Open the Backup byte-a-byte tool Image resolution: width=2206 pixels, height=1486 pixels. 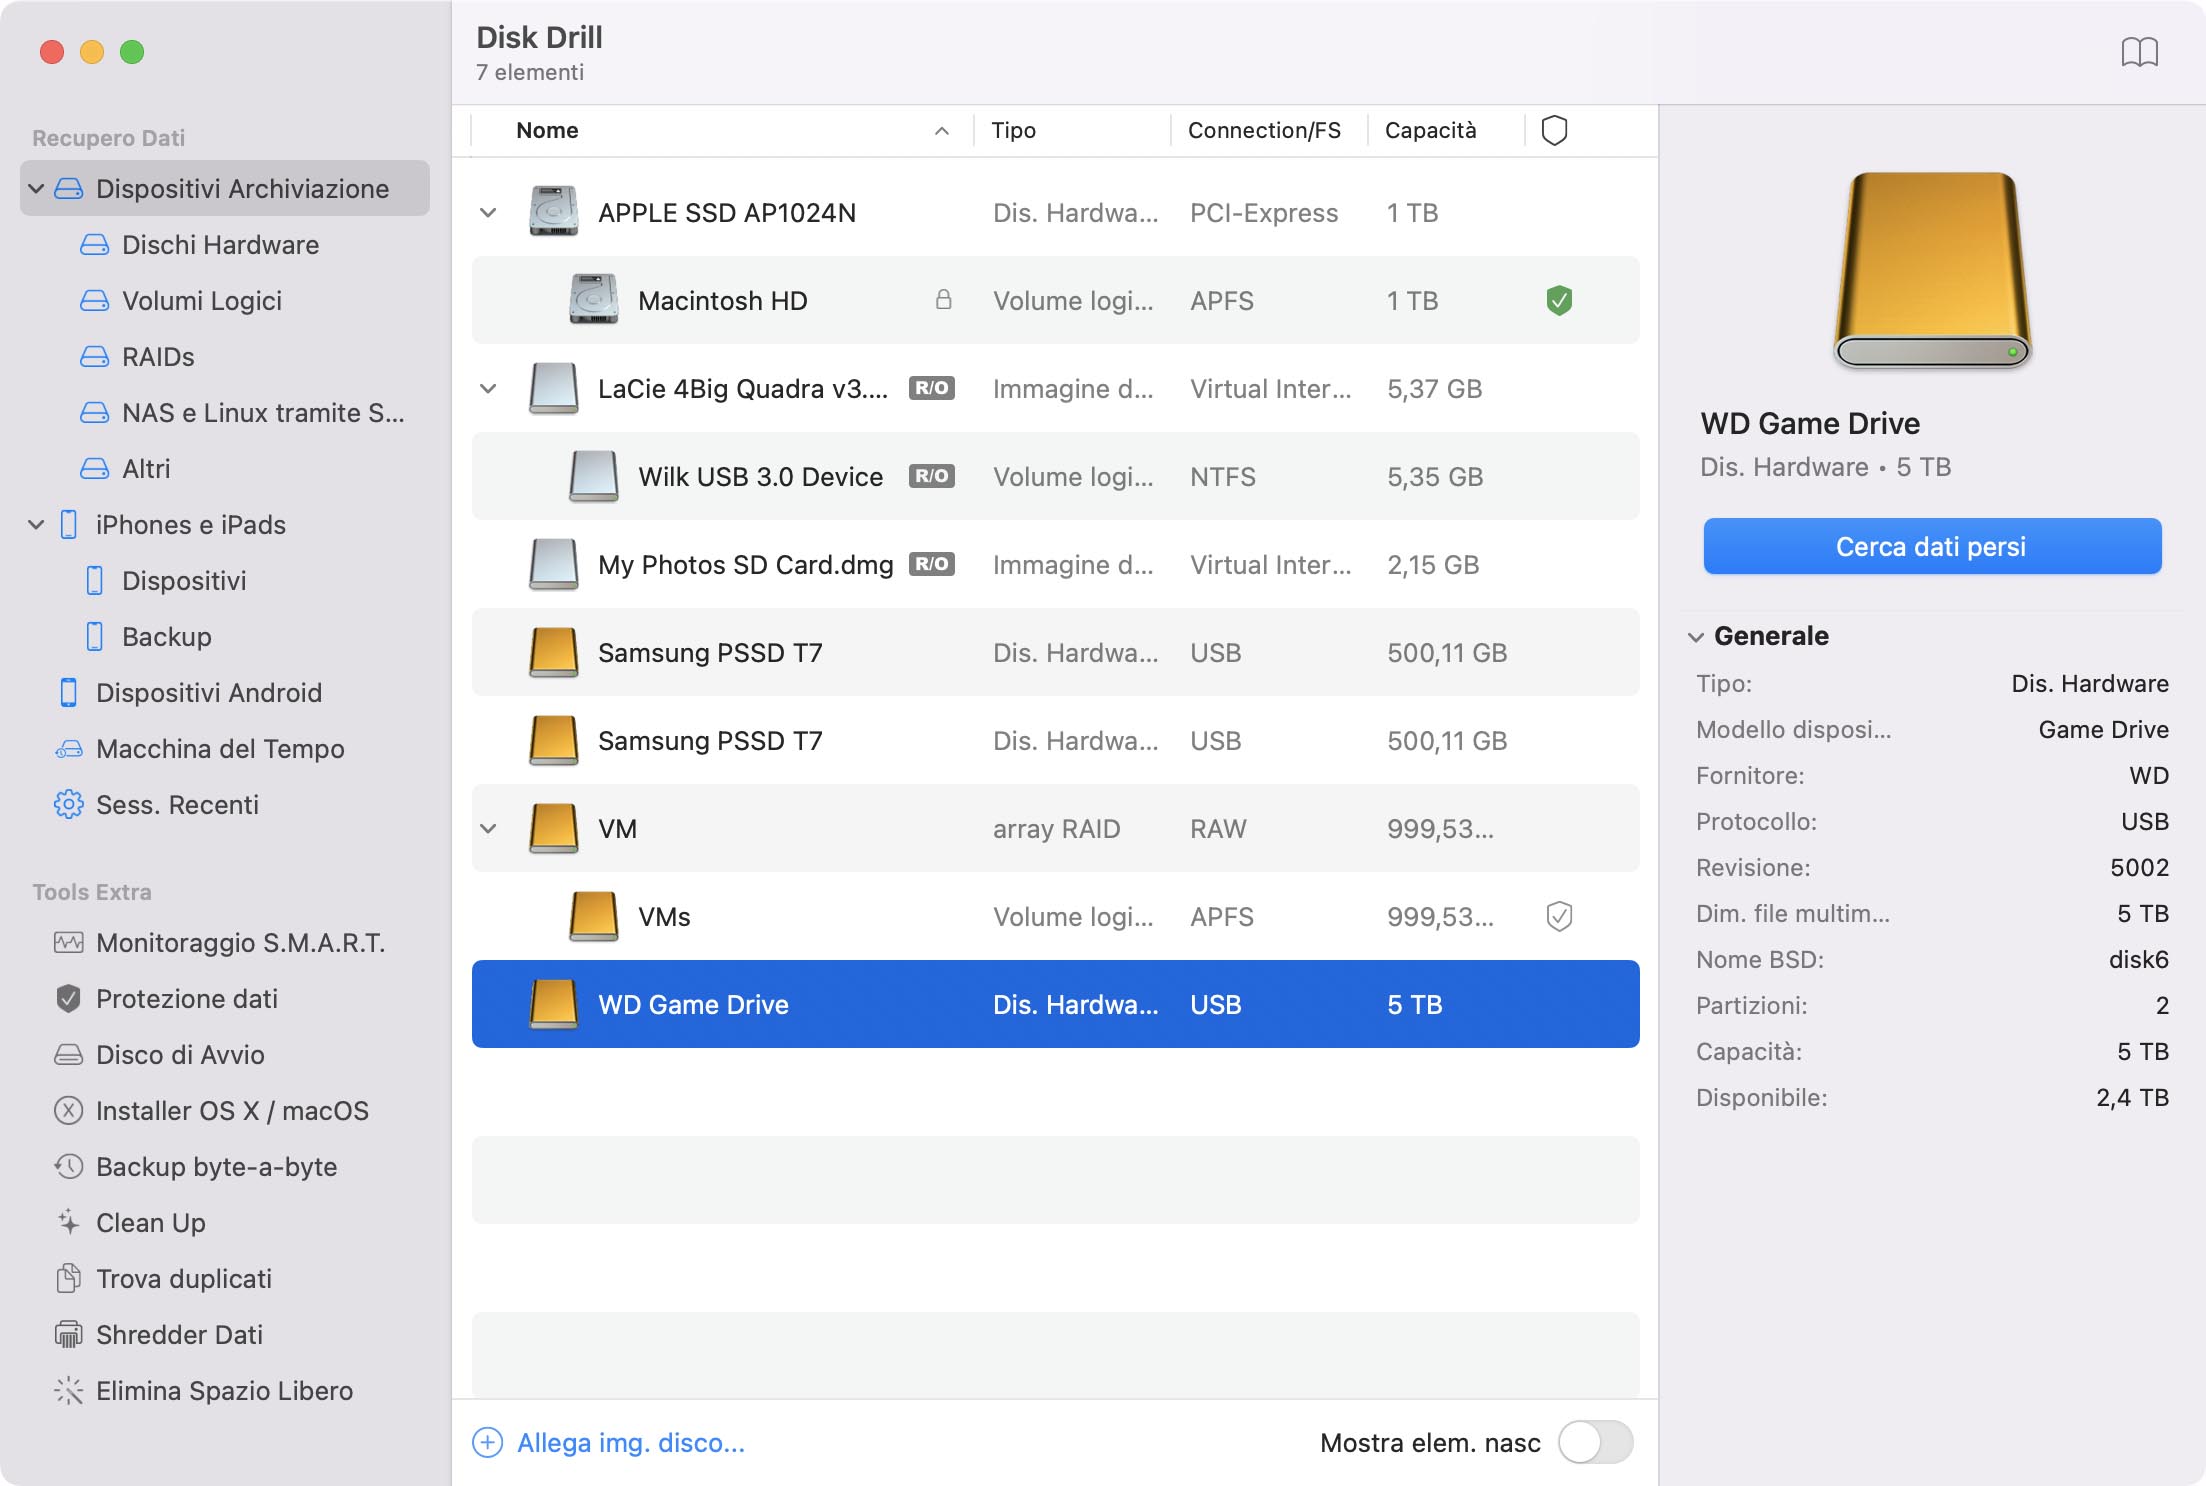(217, 1164)
